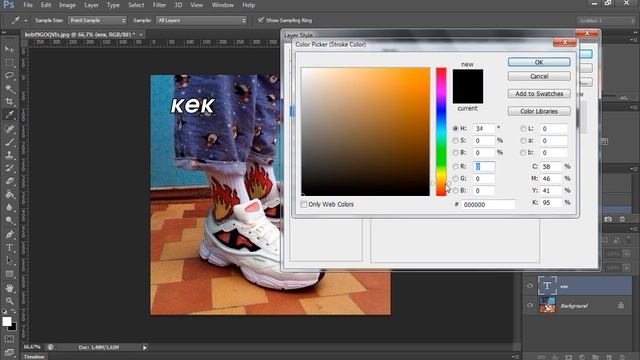Viewport: 640px width, 360px height.
Task: Select the L lightness radio button
Action: 523,128
